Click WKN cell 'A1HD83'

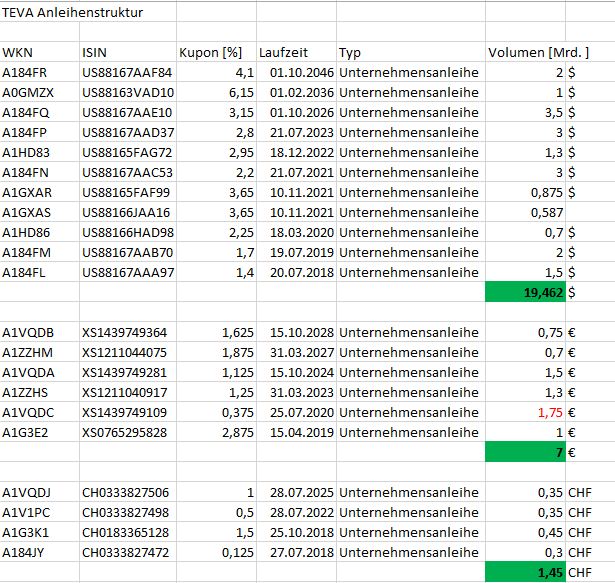click(40, 152)
